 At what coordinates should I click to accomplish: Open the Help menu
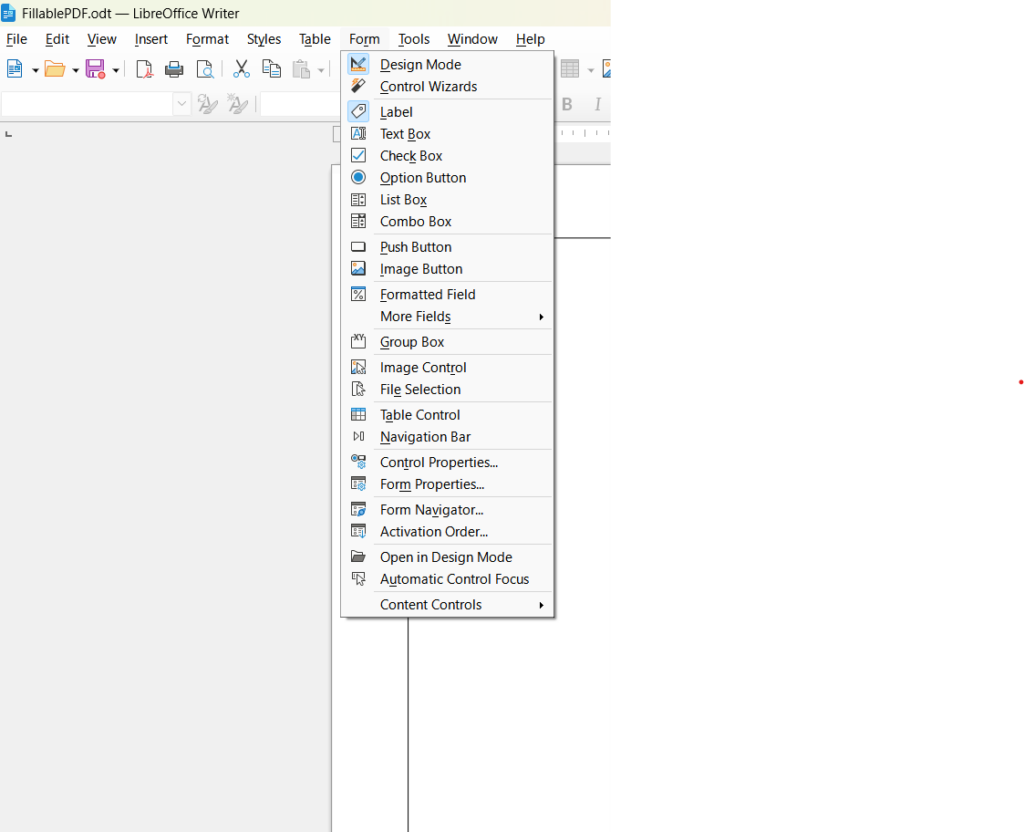click(530, 39)
